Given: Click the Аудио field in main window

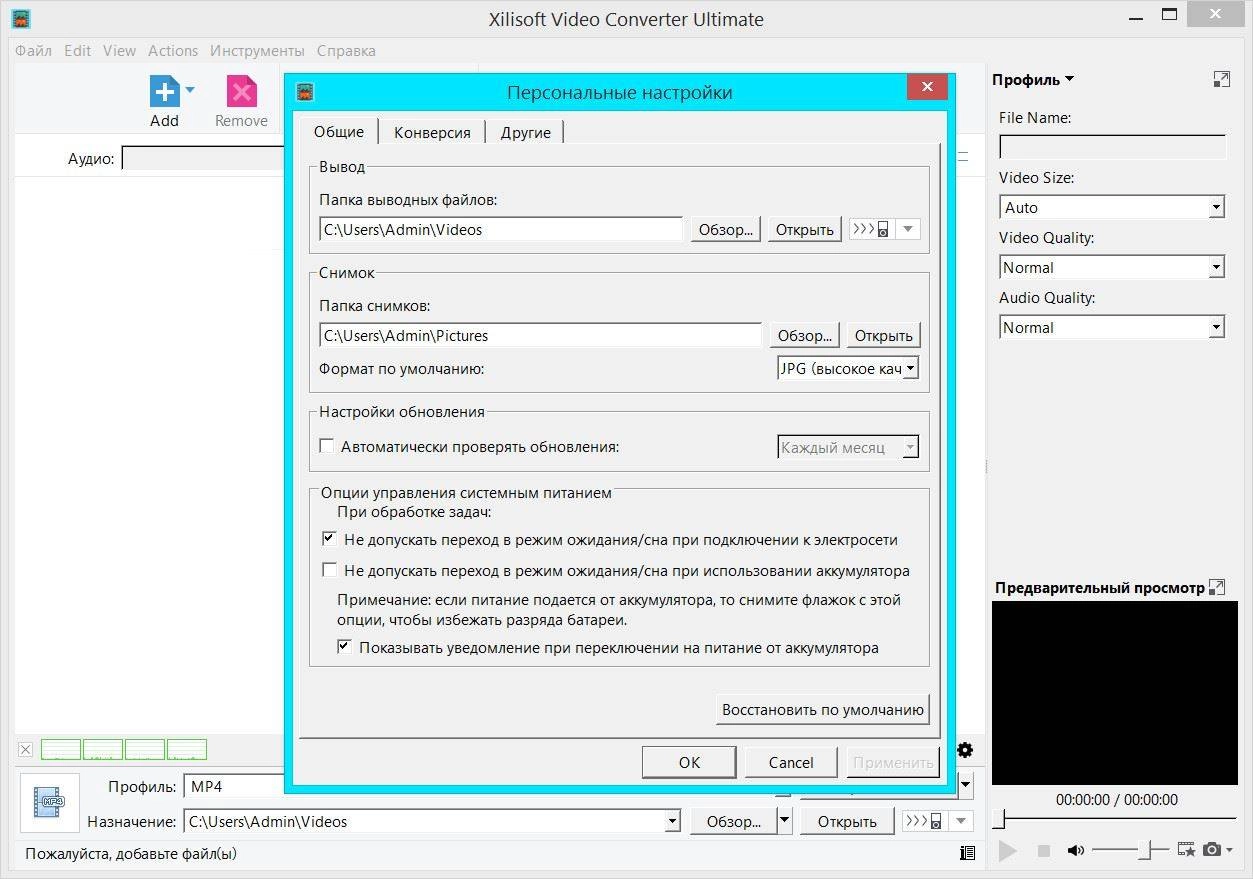Looking at the screenshot, I should 203,158.
